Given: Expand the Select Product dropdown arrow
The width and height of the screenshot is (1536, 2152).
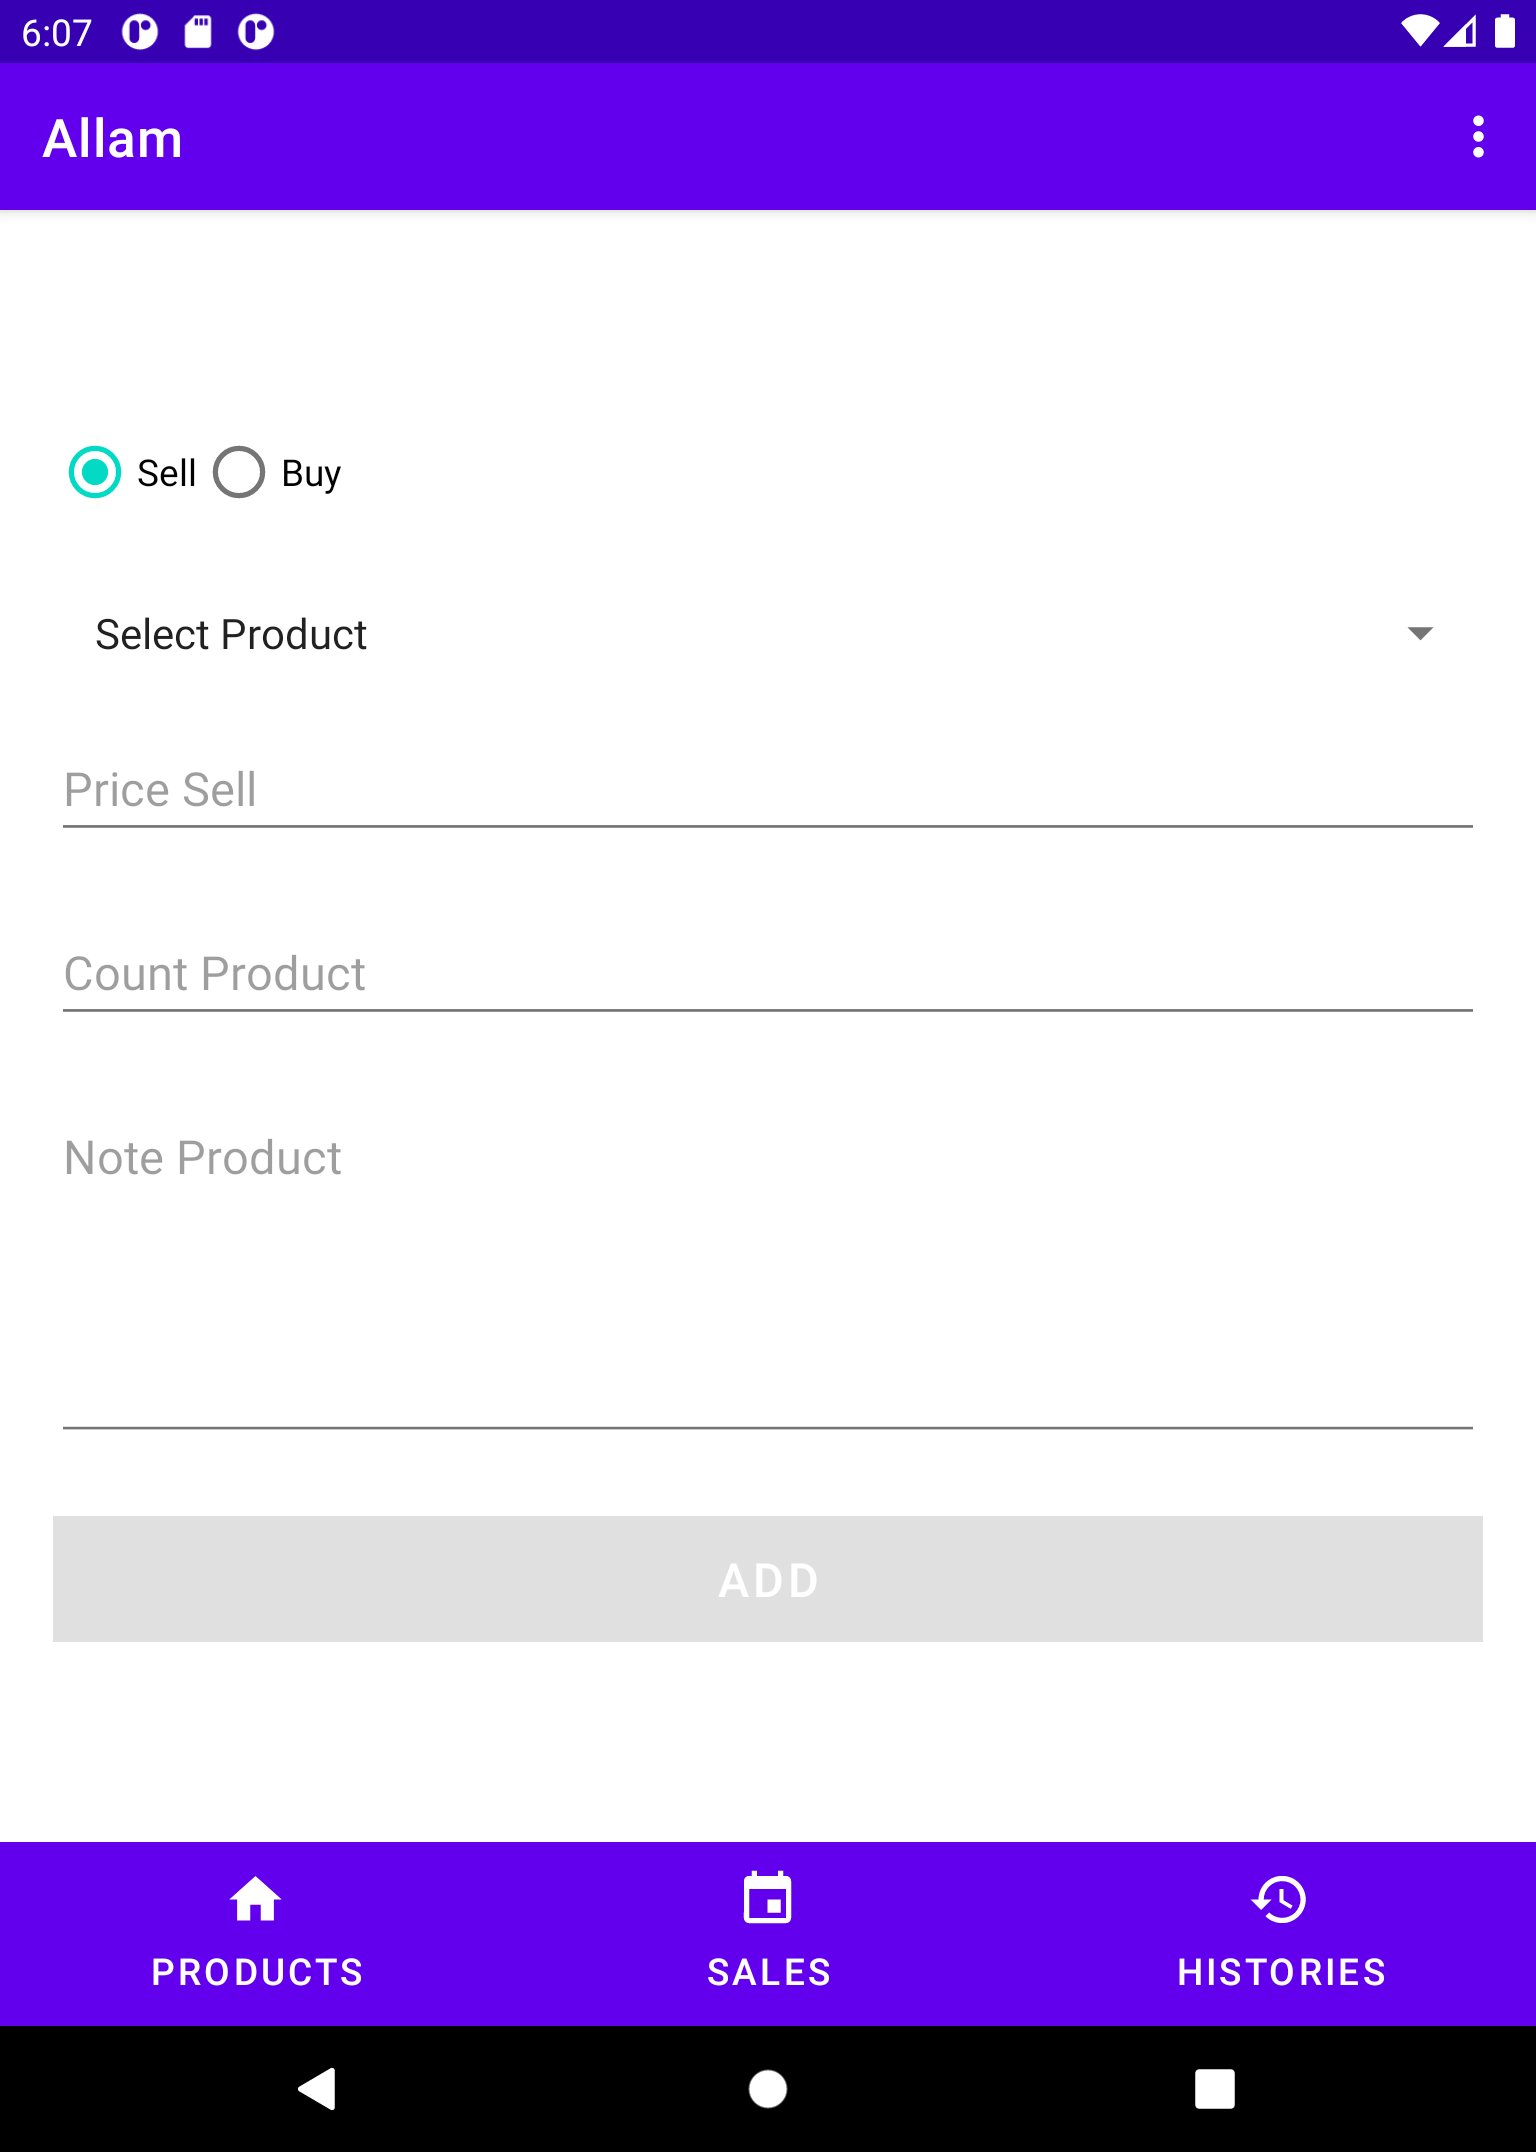Looking at the screenshot, I should click(x=1420, y=633).
